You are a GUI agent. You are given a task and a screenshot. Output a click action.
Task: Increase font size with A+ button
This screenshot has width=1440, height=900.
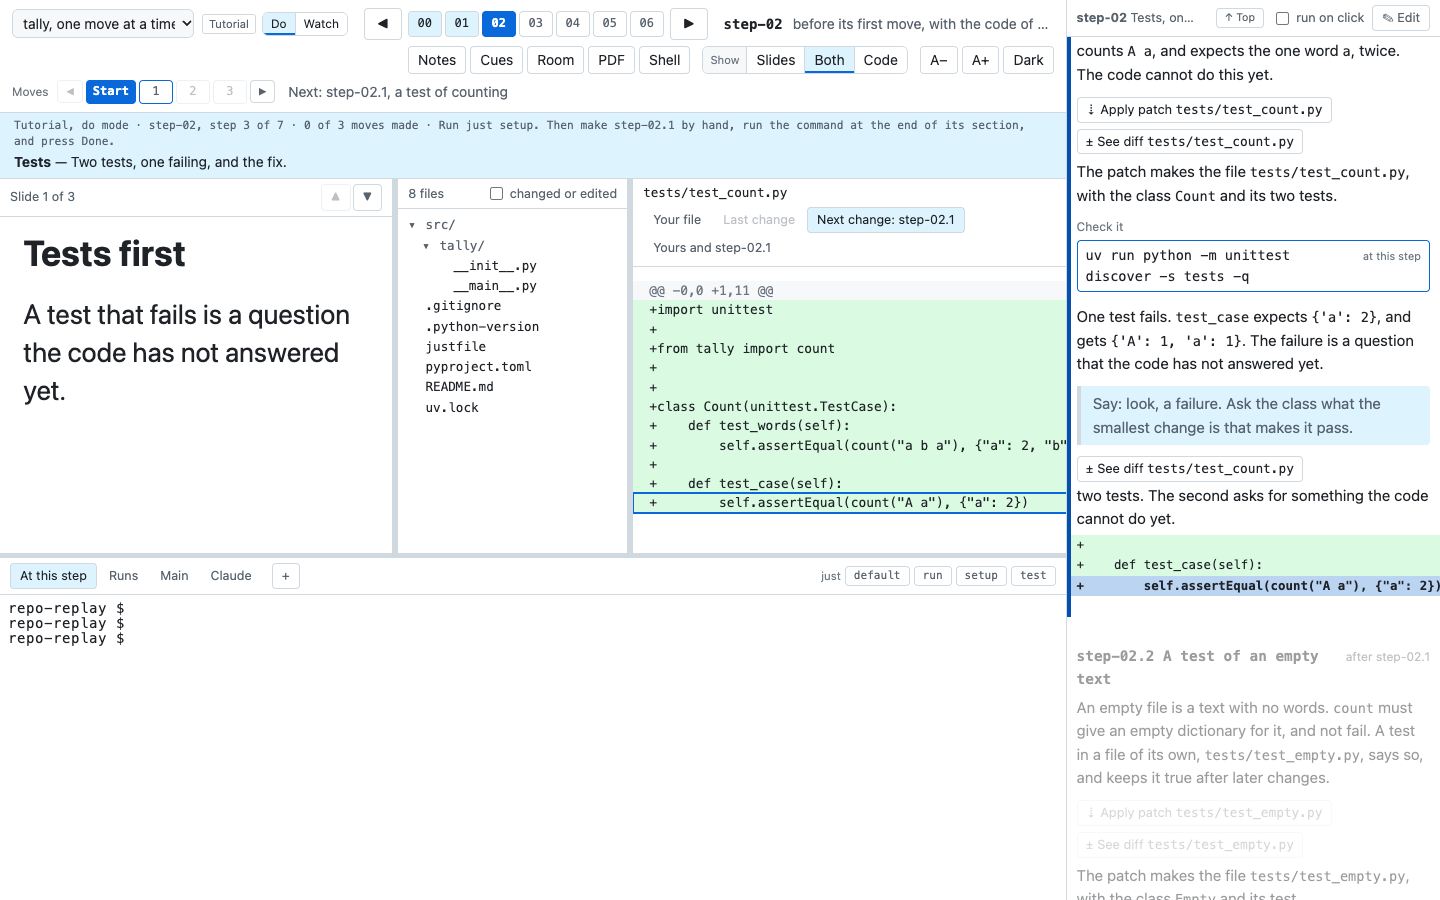[x=980, y=60]
